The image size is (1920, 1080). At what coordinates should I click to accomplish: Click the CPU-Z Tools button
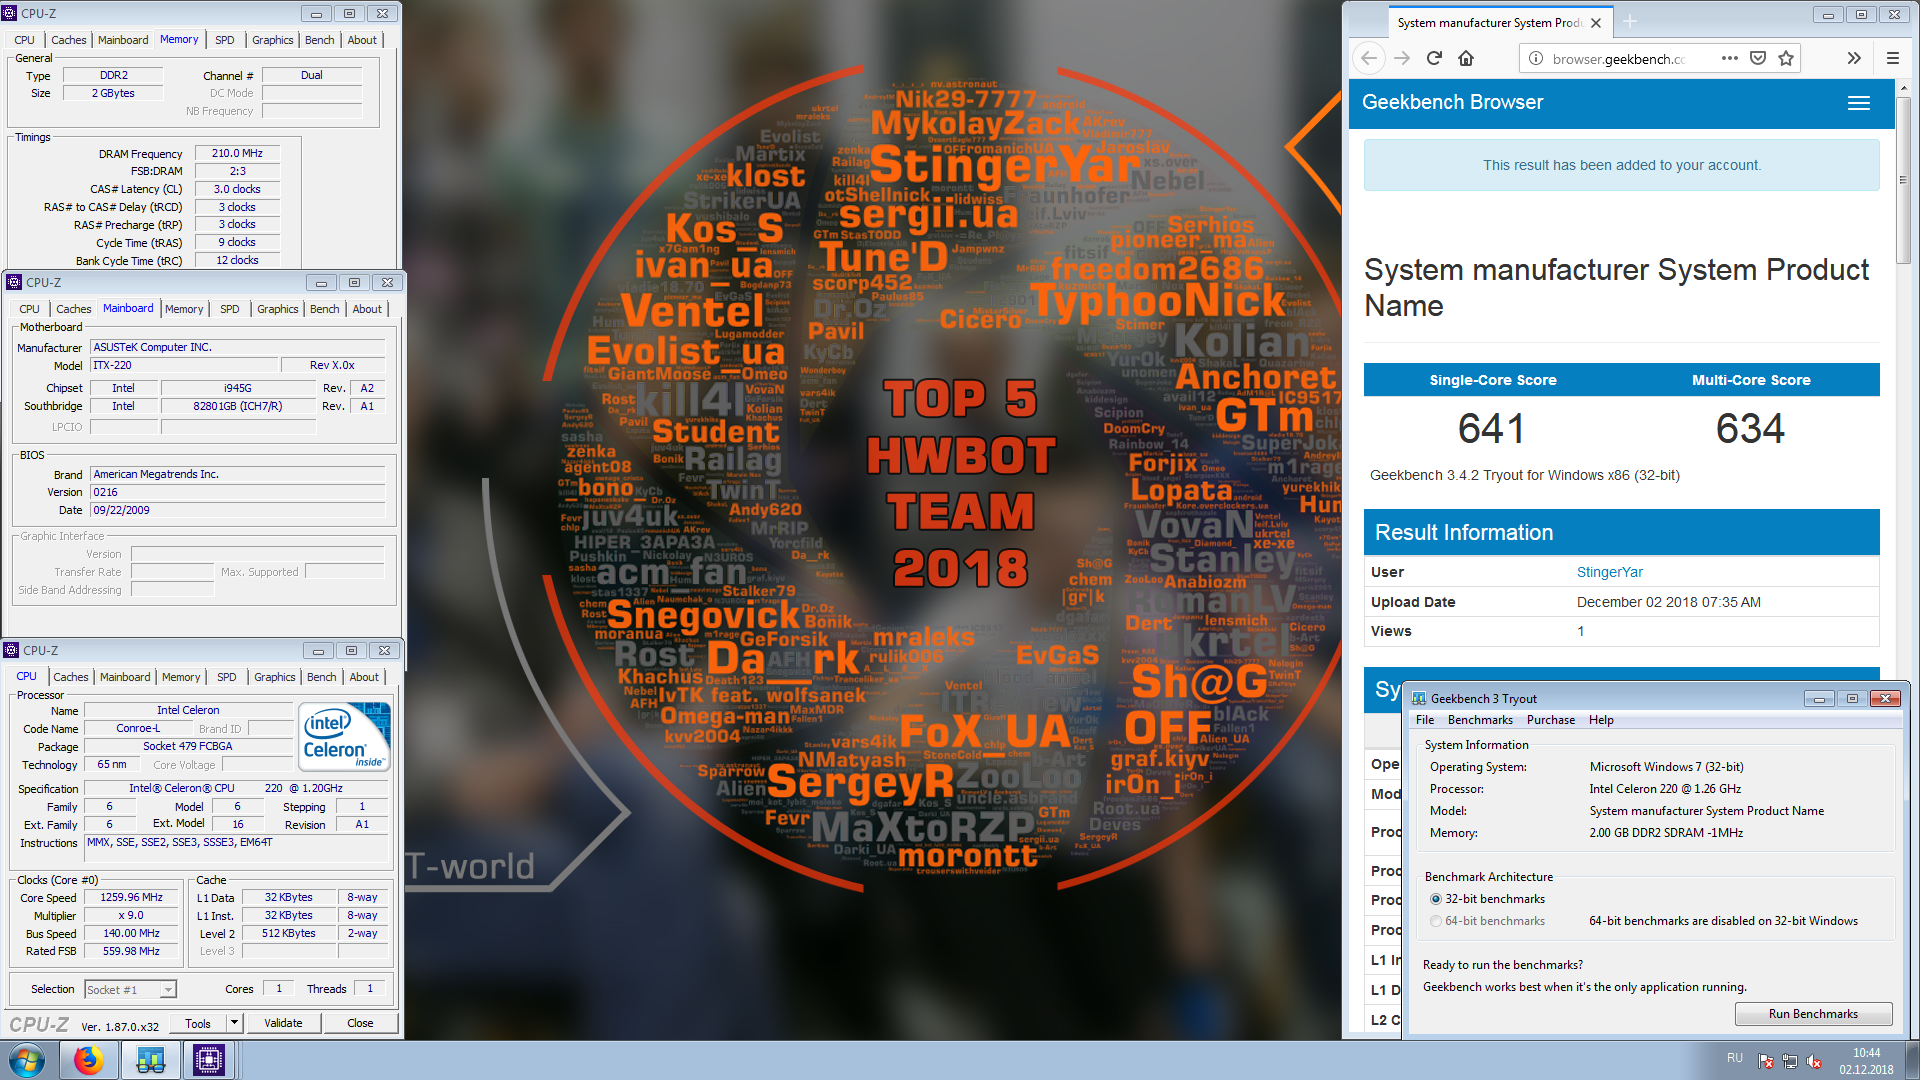[x=198, y=1023]
